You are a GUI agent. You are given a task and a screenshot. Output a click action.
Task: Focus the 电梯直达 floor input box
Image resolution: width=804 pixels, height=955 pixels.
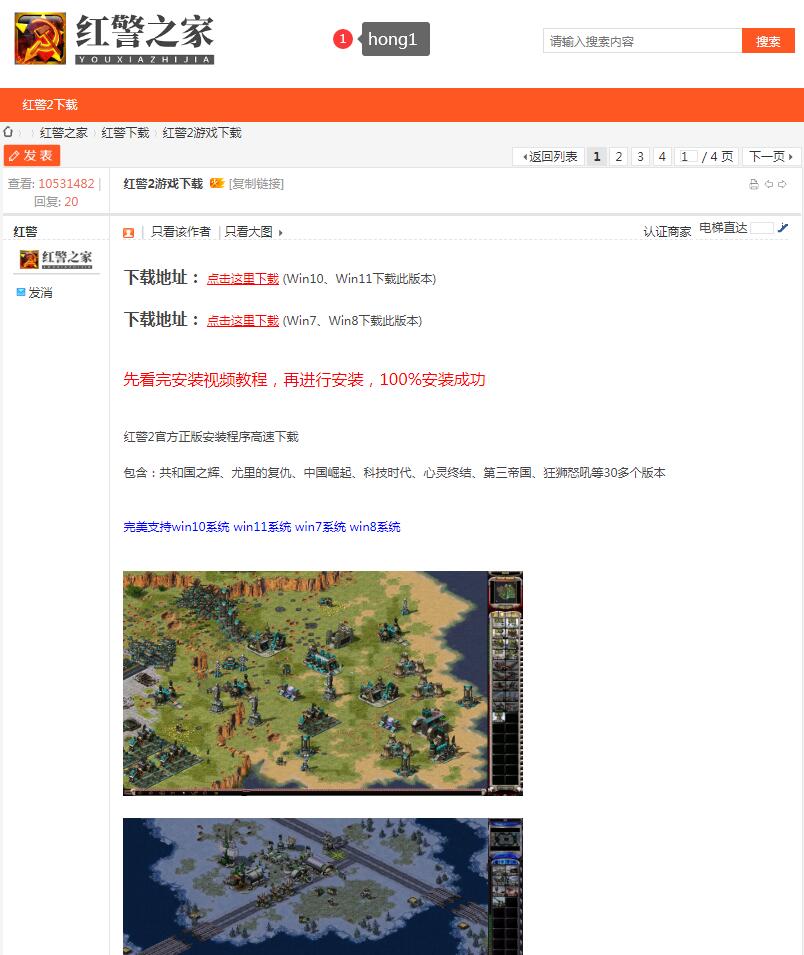pyautogui.click(x=762, y=228)
